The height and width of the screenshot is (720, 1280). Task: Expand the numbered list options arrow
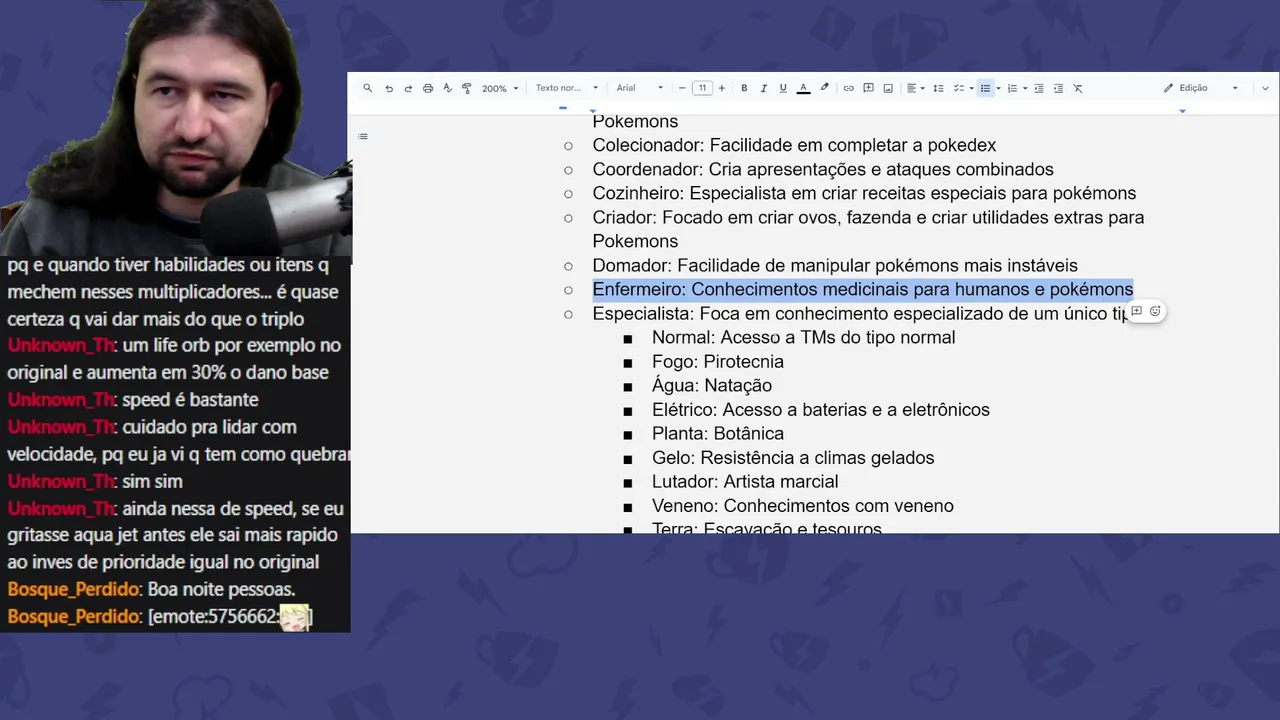(x=1025, y=88)
